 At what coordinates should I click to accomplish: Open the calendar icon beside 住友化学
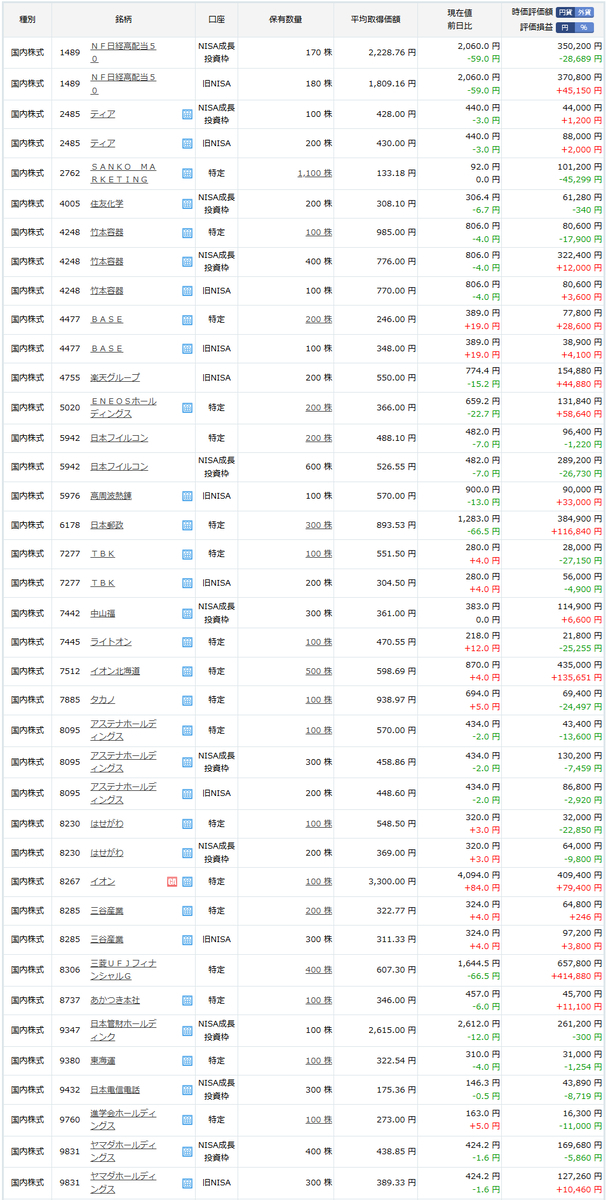point(187,203)
